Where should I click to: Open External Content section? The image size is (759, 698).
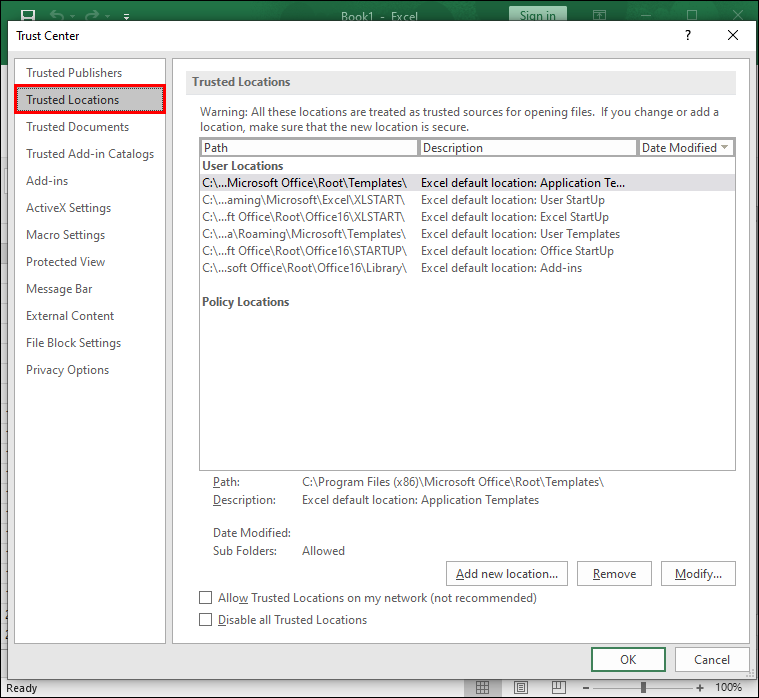pos(90,316)
